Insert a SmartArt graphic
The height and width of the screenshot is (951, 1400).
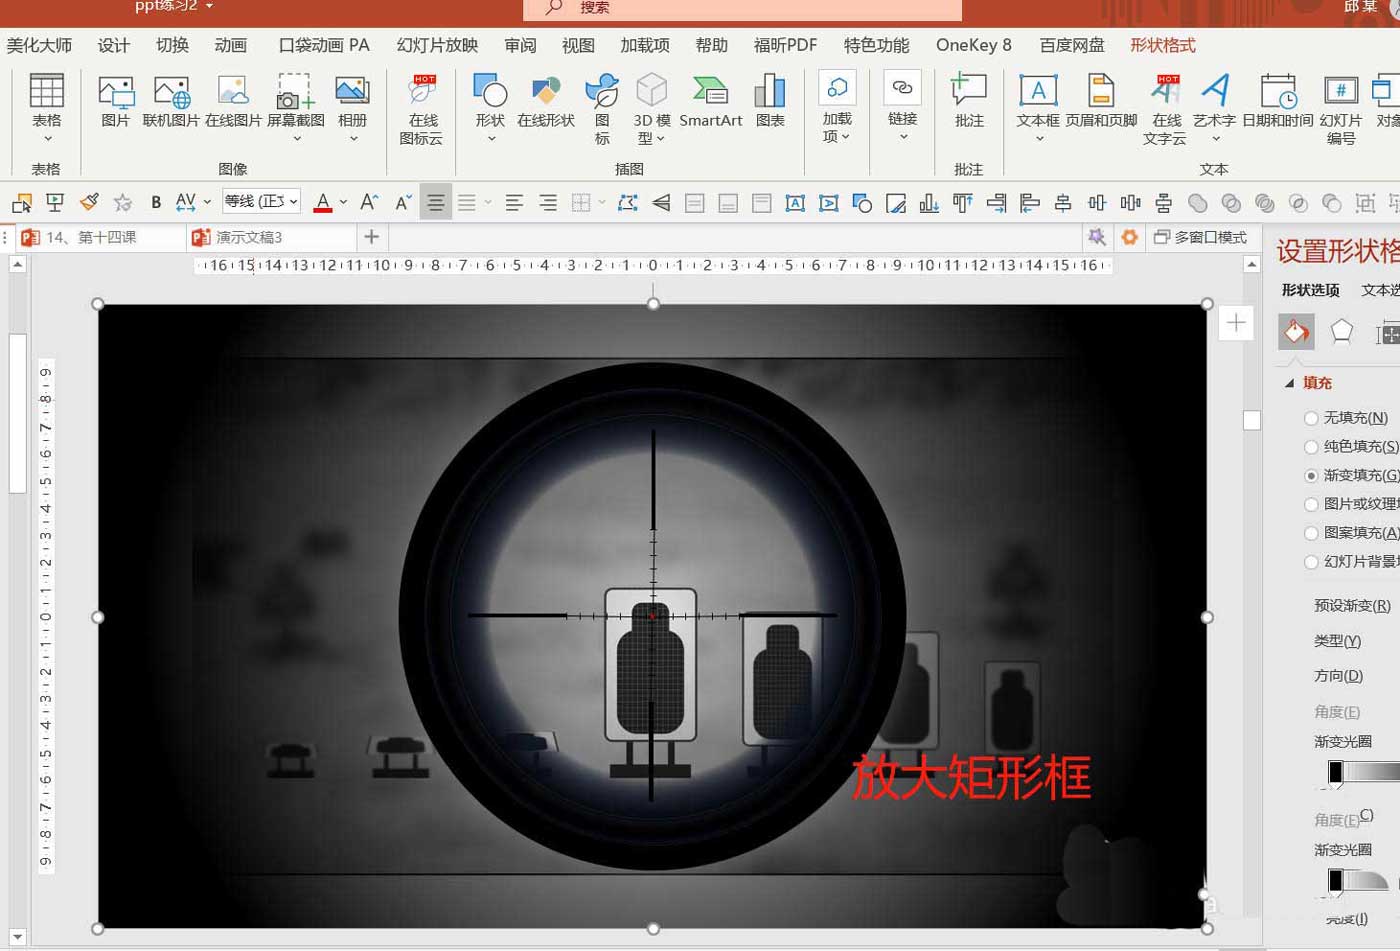[710, 105]
